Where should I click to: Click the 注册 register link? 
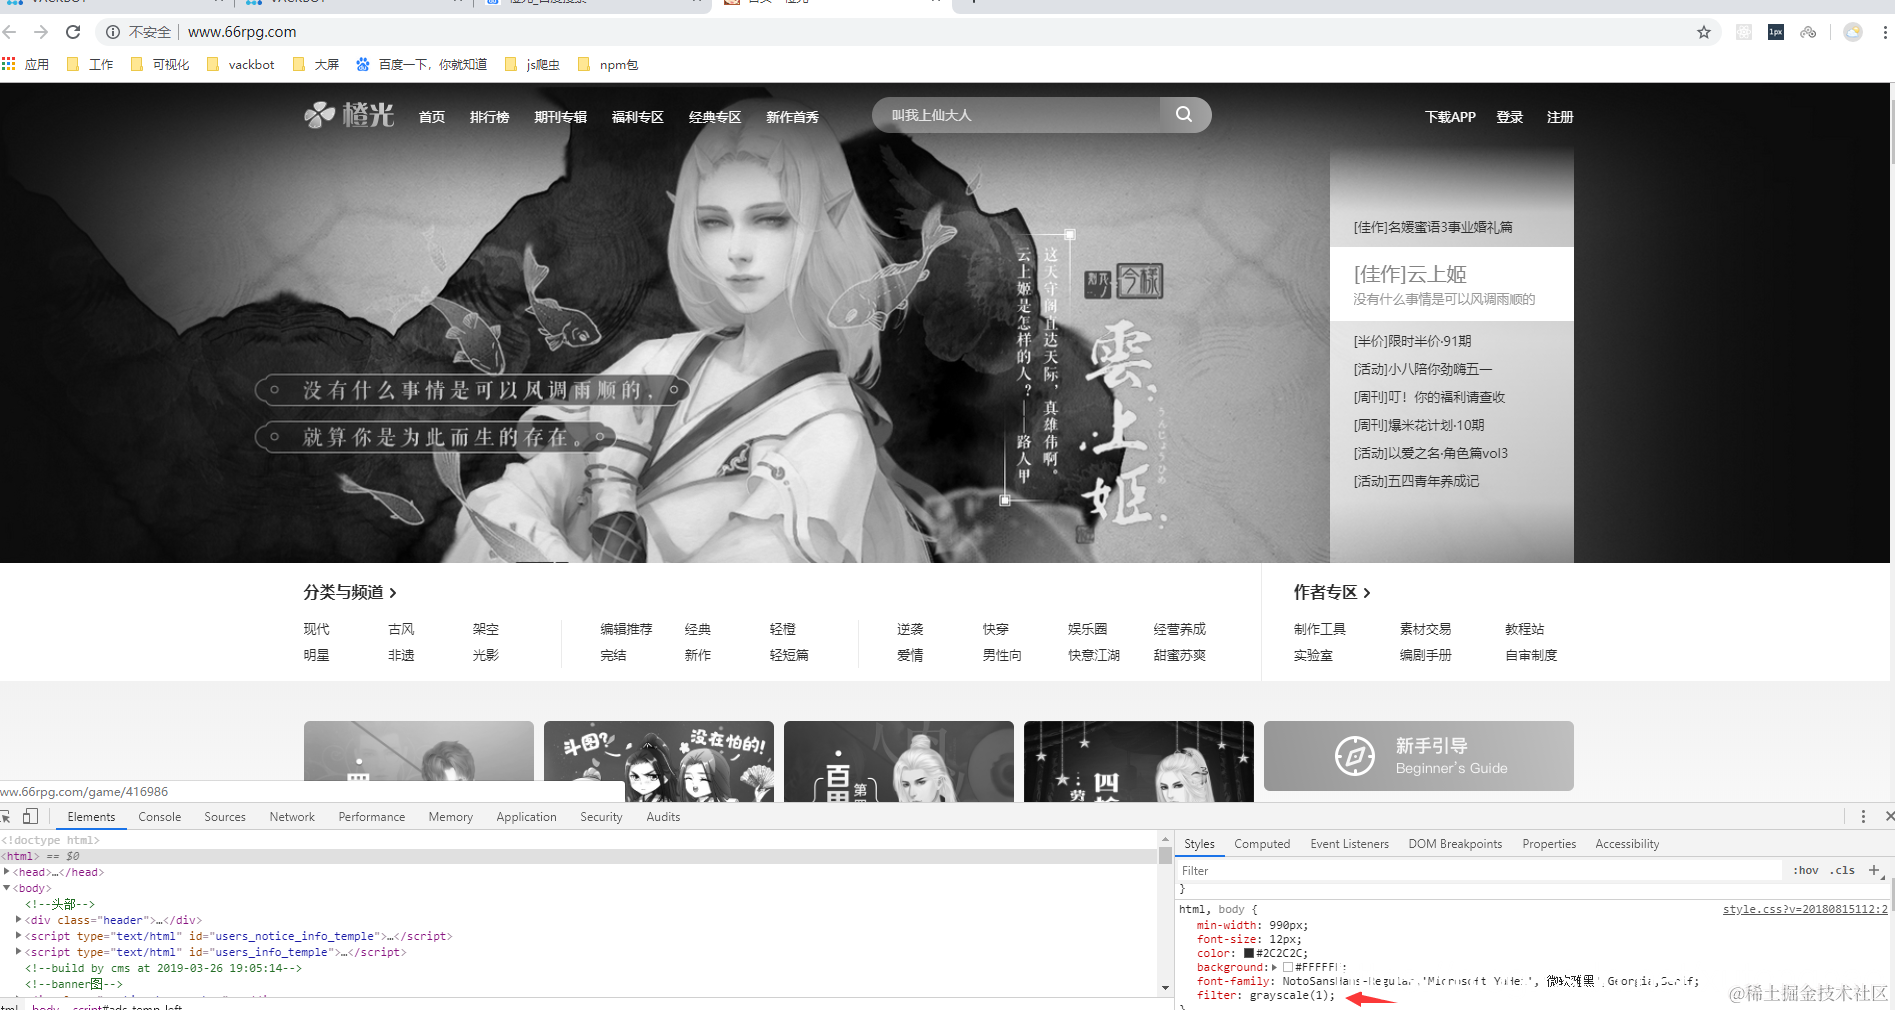pos(1560,117)
